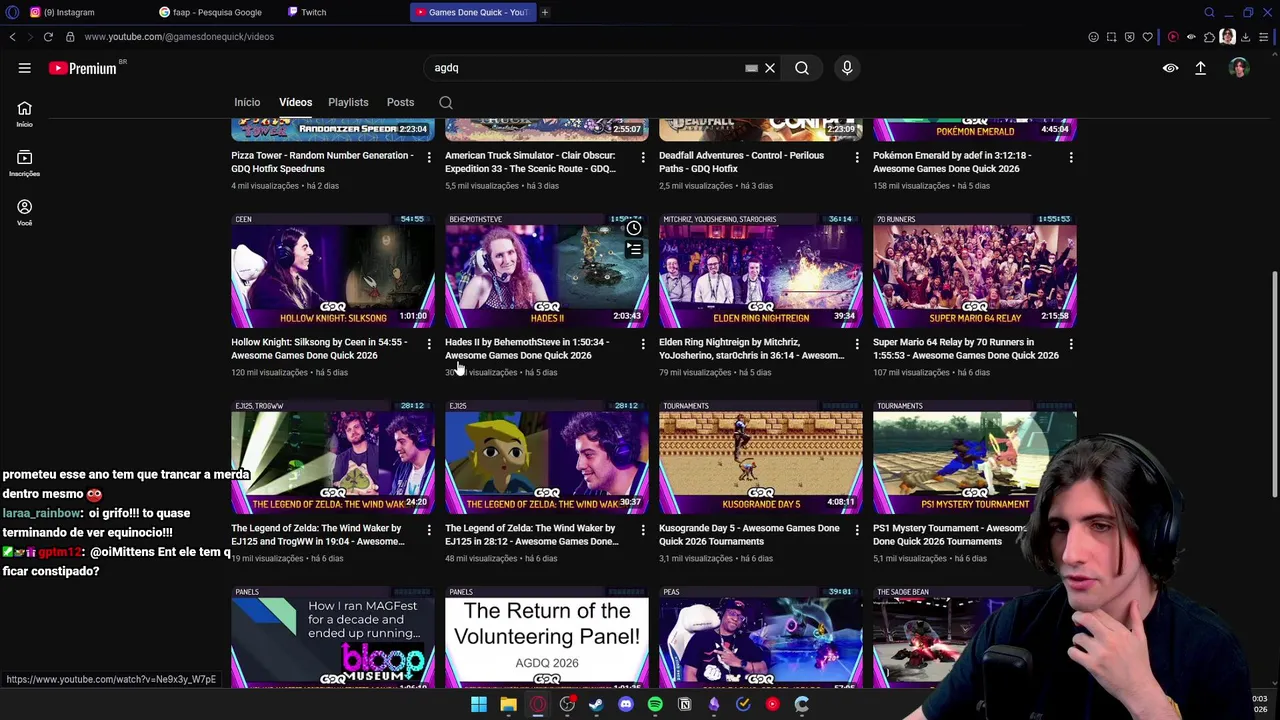Open the Hollow Knight: Silksong video thumbnail

coord(333,270)
